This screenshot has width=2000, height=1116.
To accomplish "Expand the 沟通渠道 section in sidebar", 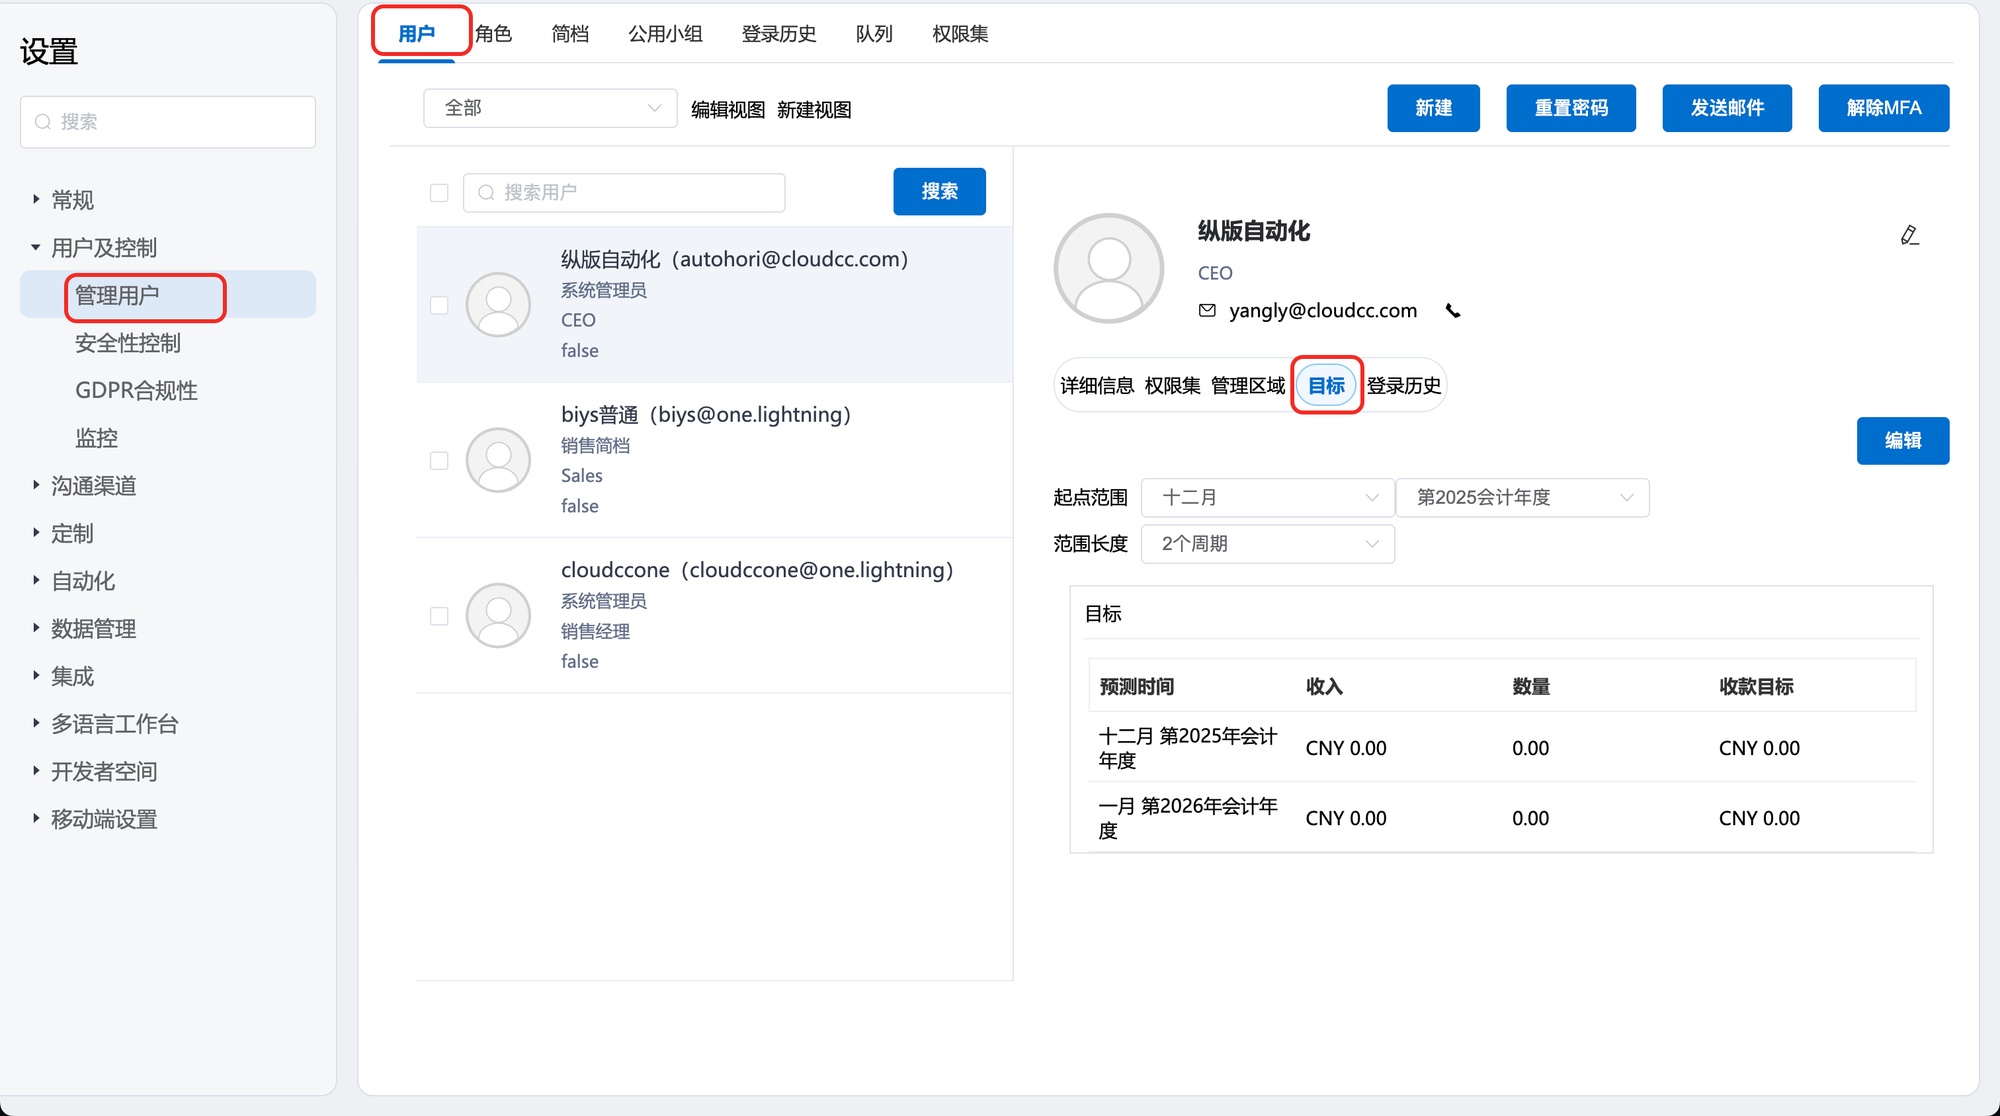I will pyautogui.click(x=93, y=486).
